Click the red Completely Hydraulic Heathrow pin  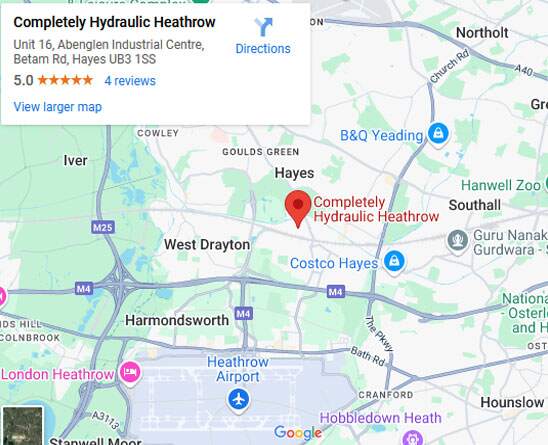pos(298,209)
